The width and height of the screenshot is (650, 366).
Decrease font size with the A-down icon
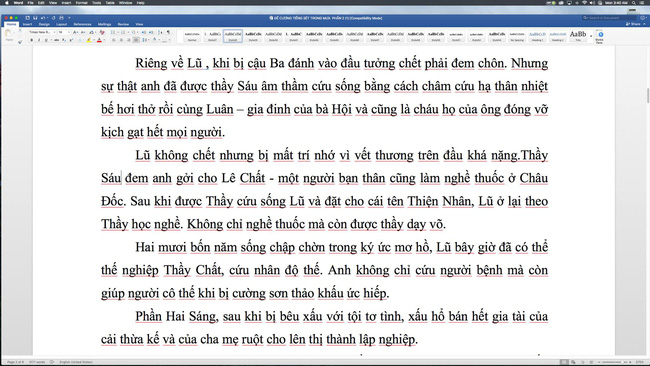pos(83,32)
